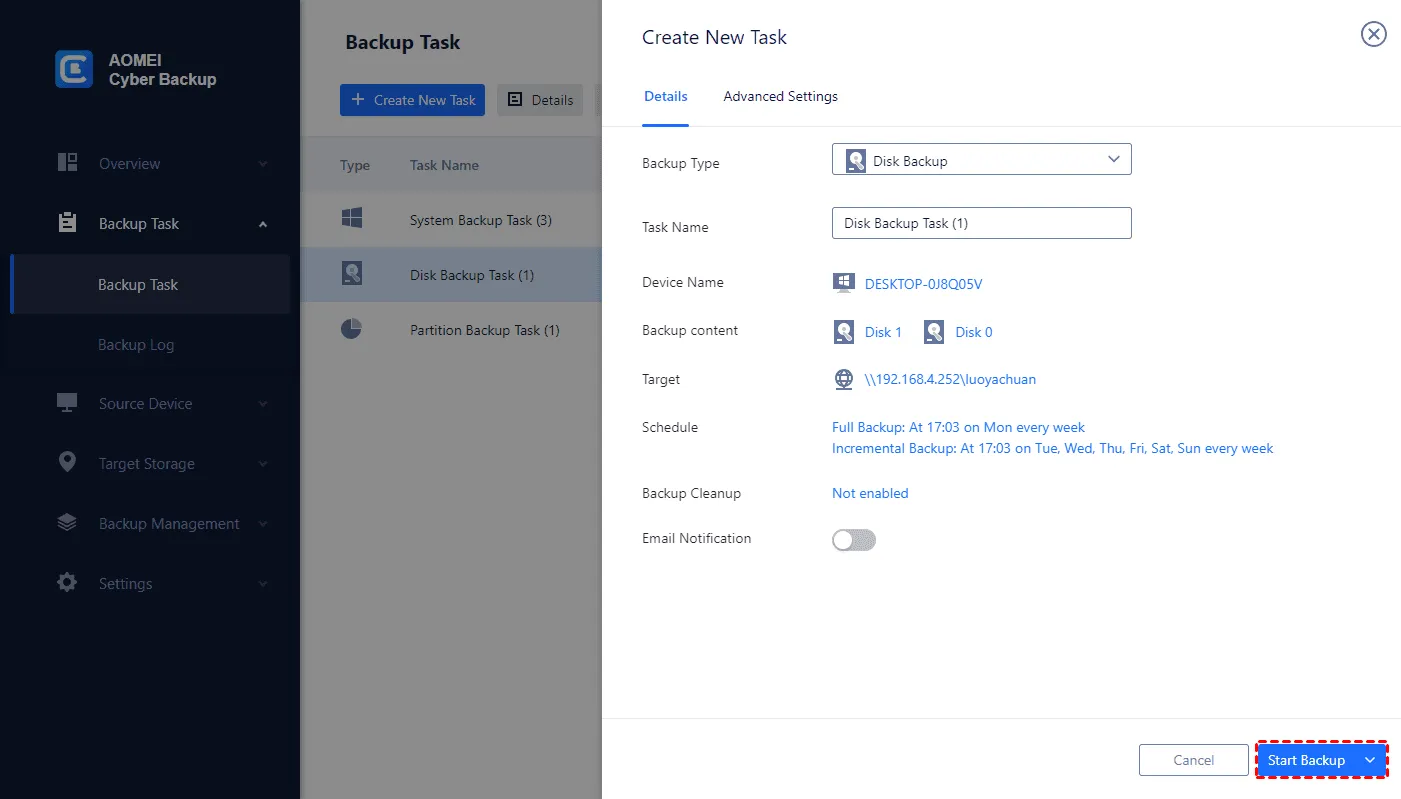1401x799 pixels.
Task: Switch to the Advanced Settings tab
Action: pos(780,97)
